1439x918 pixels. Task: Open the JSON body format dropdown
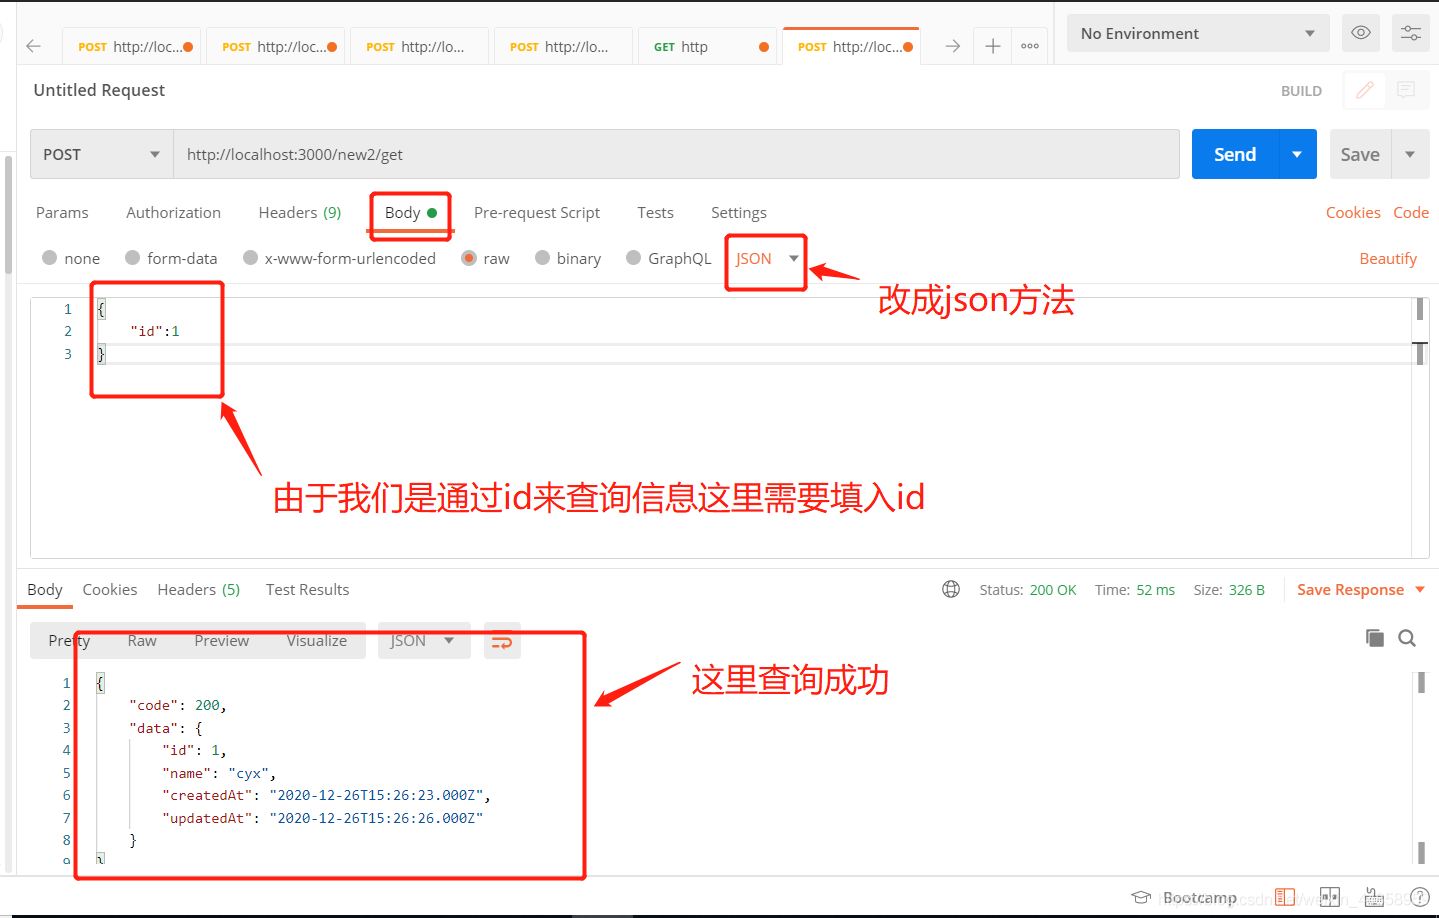tap(765, 258)
